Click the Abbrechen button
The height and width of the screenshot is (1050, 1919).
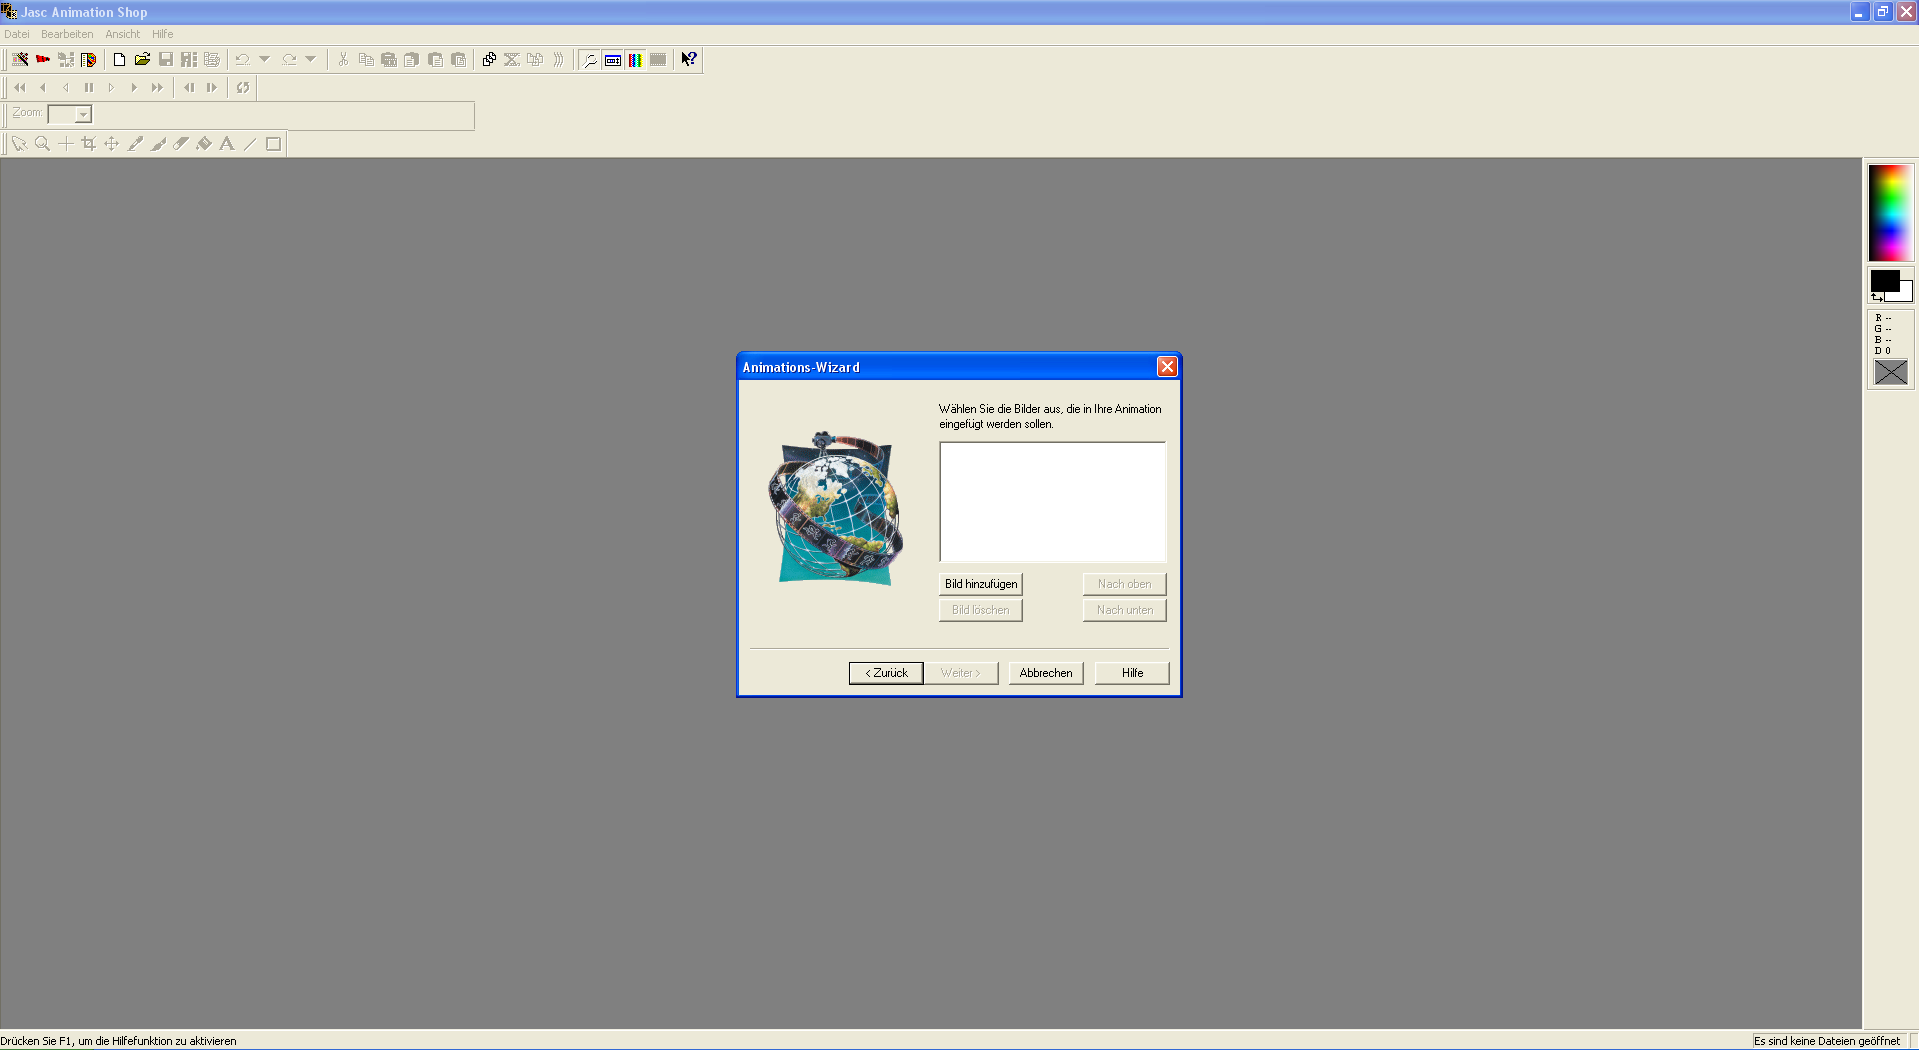(1045, 673)
